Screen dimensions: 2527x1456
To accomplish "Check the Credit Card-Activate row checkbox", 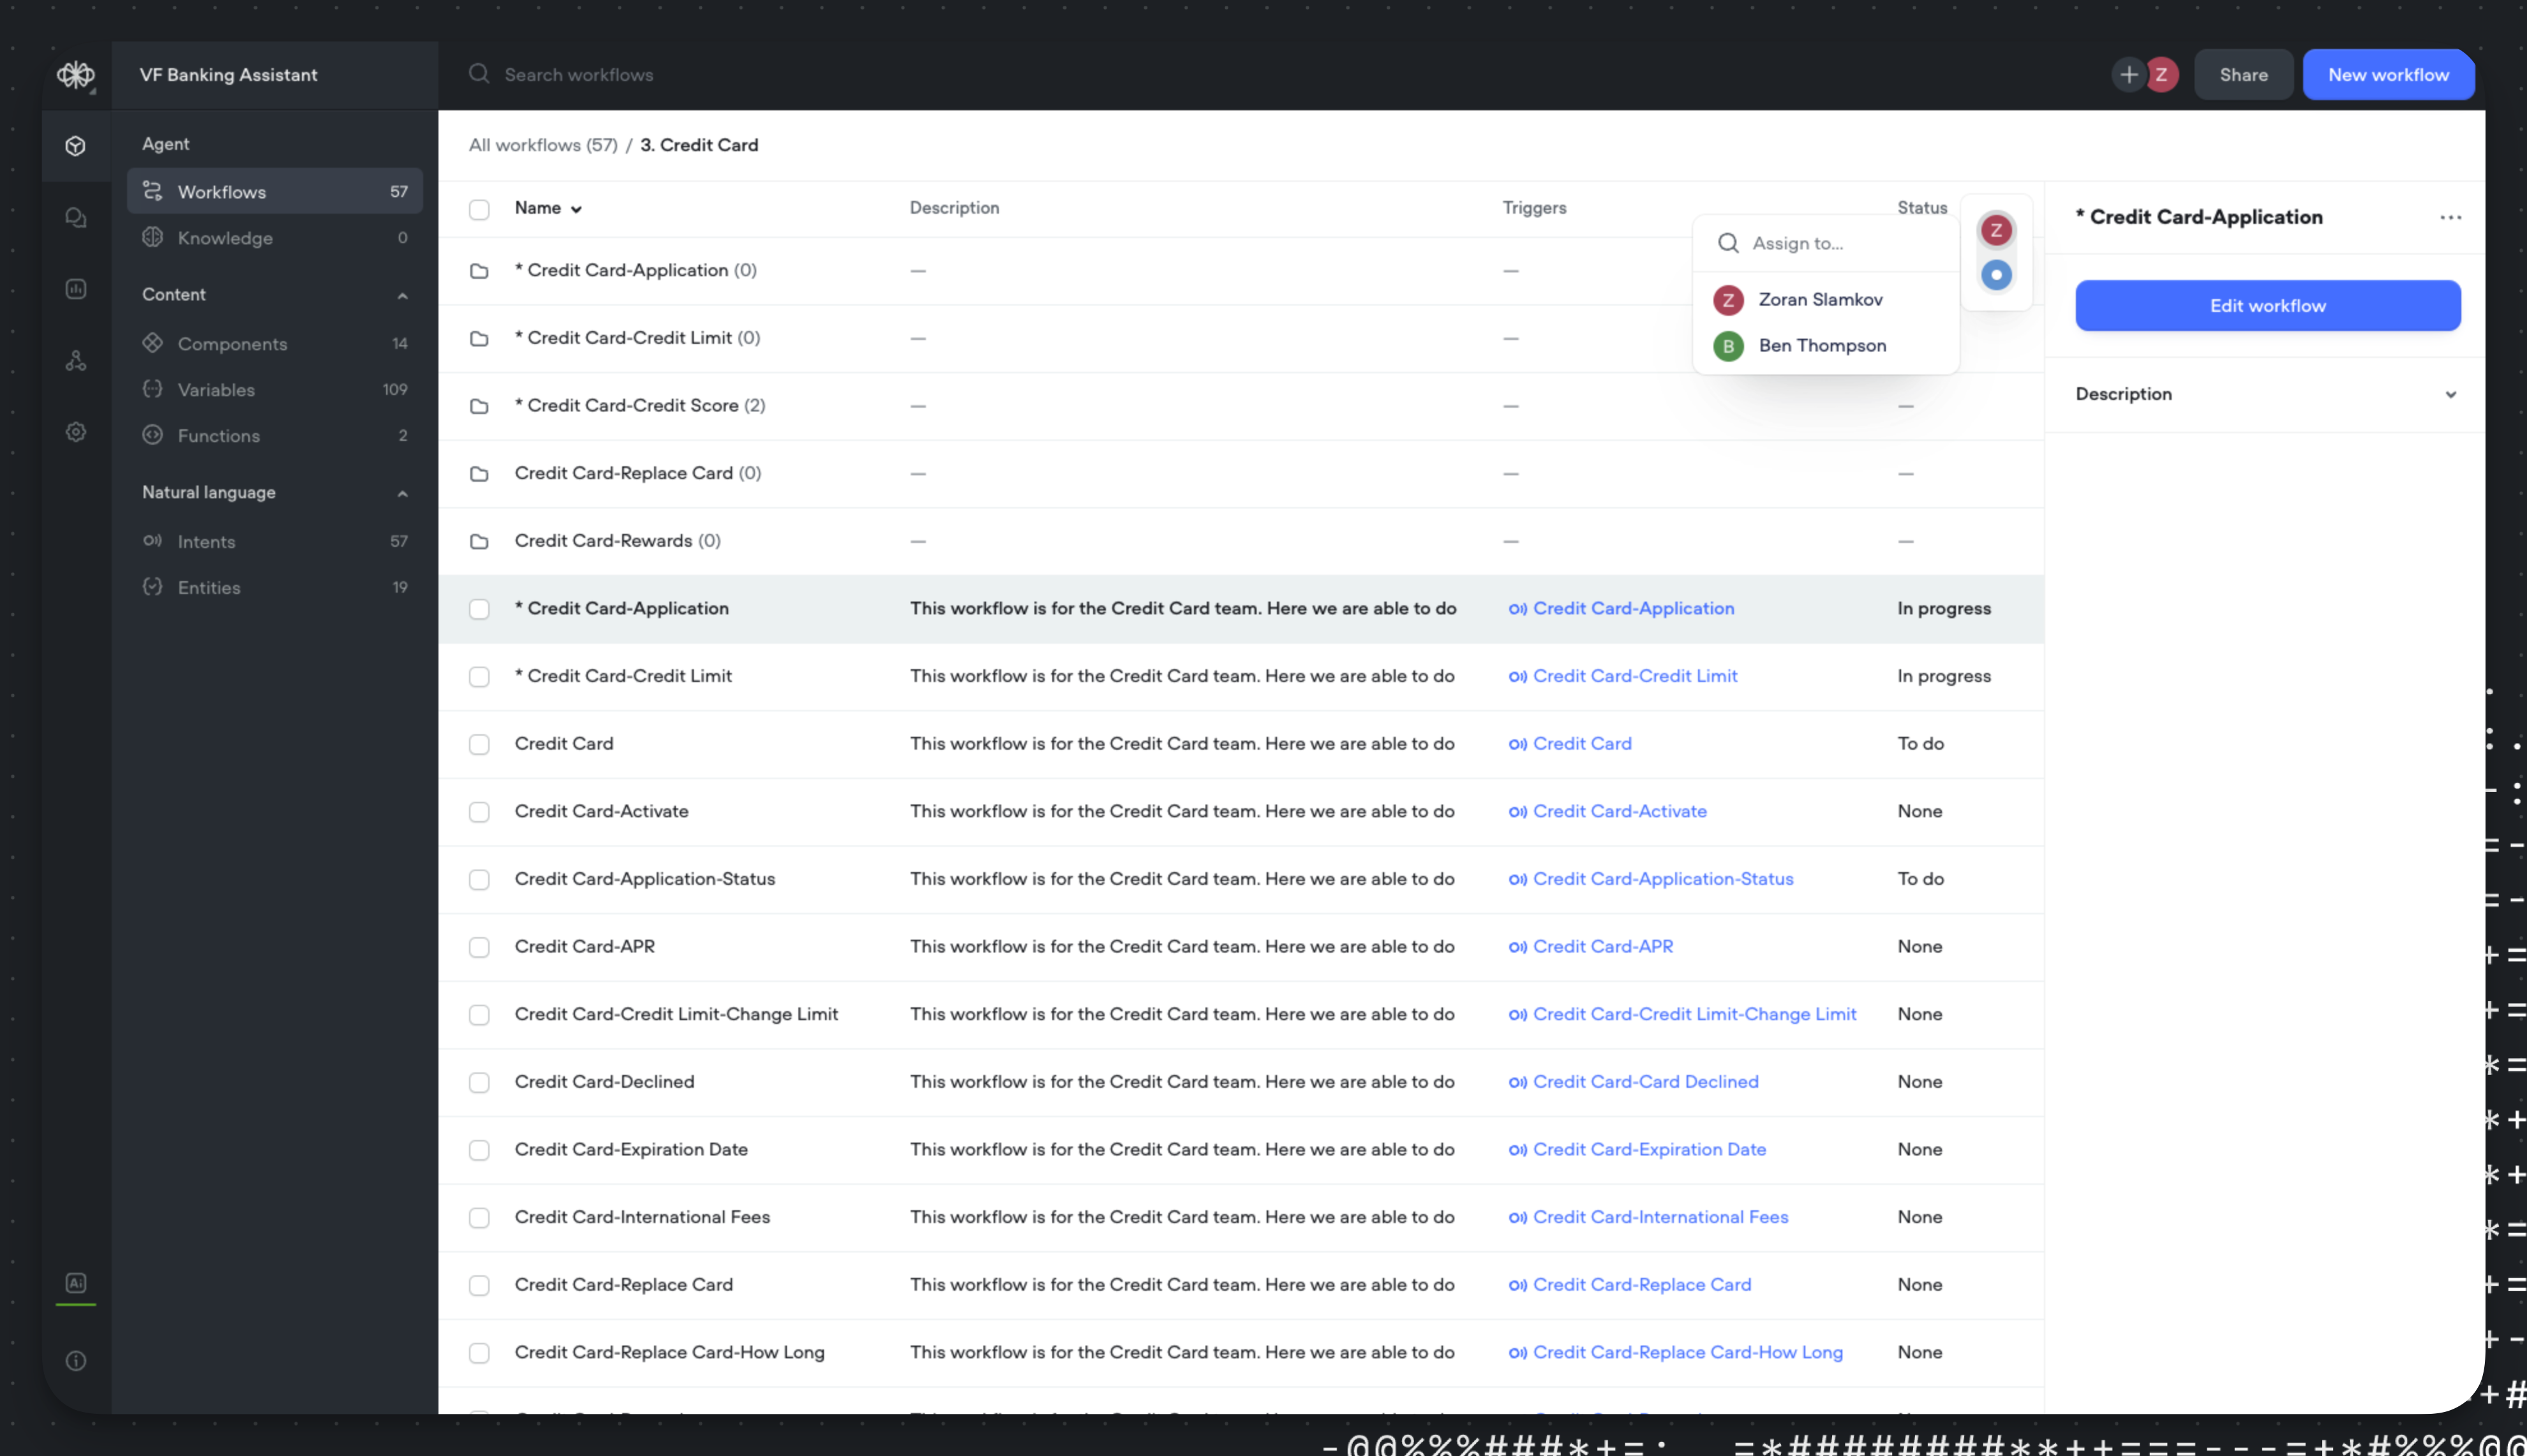I will (x=479, y=812).
